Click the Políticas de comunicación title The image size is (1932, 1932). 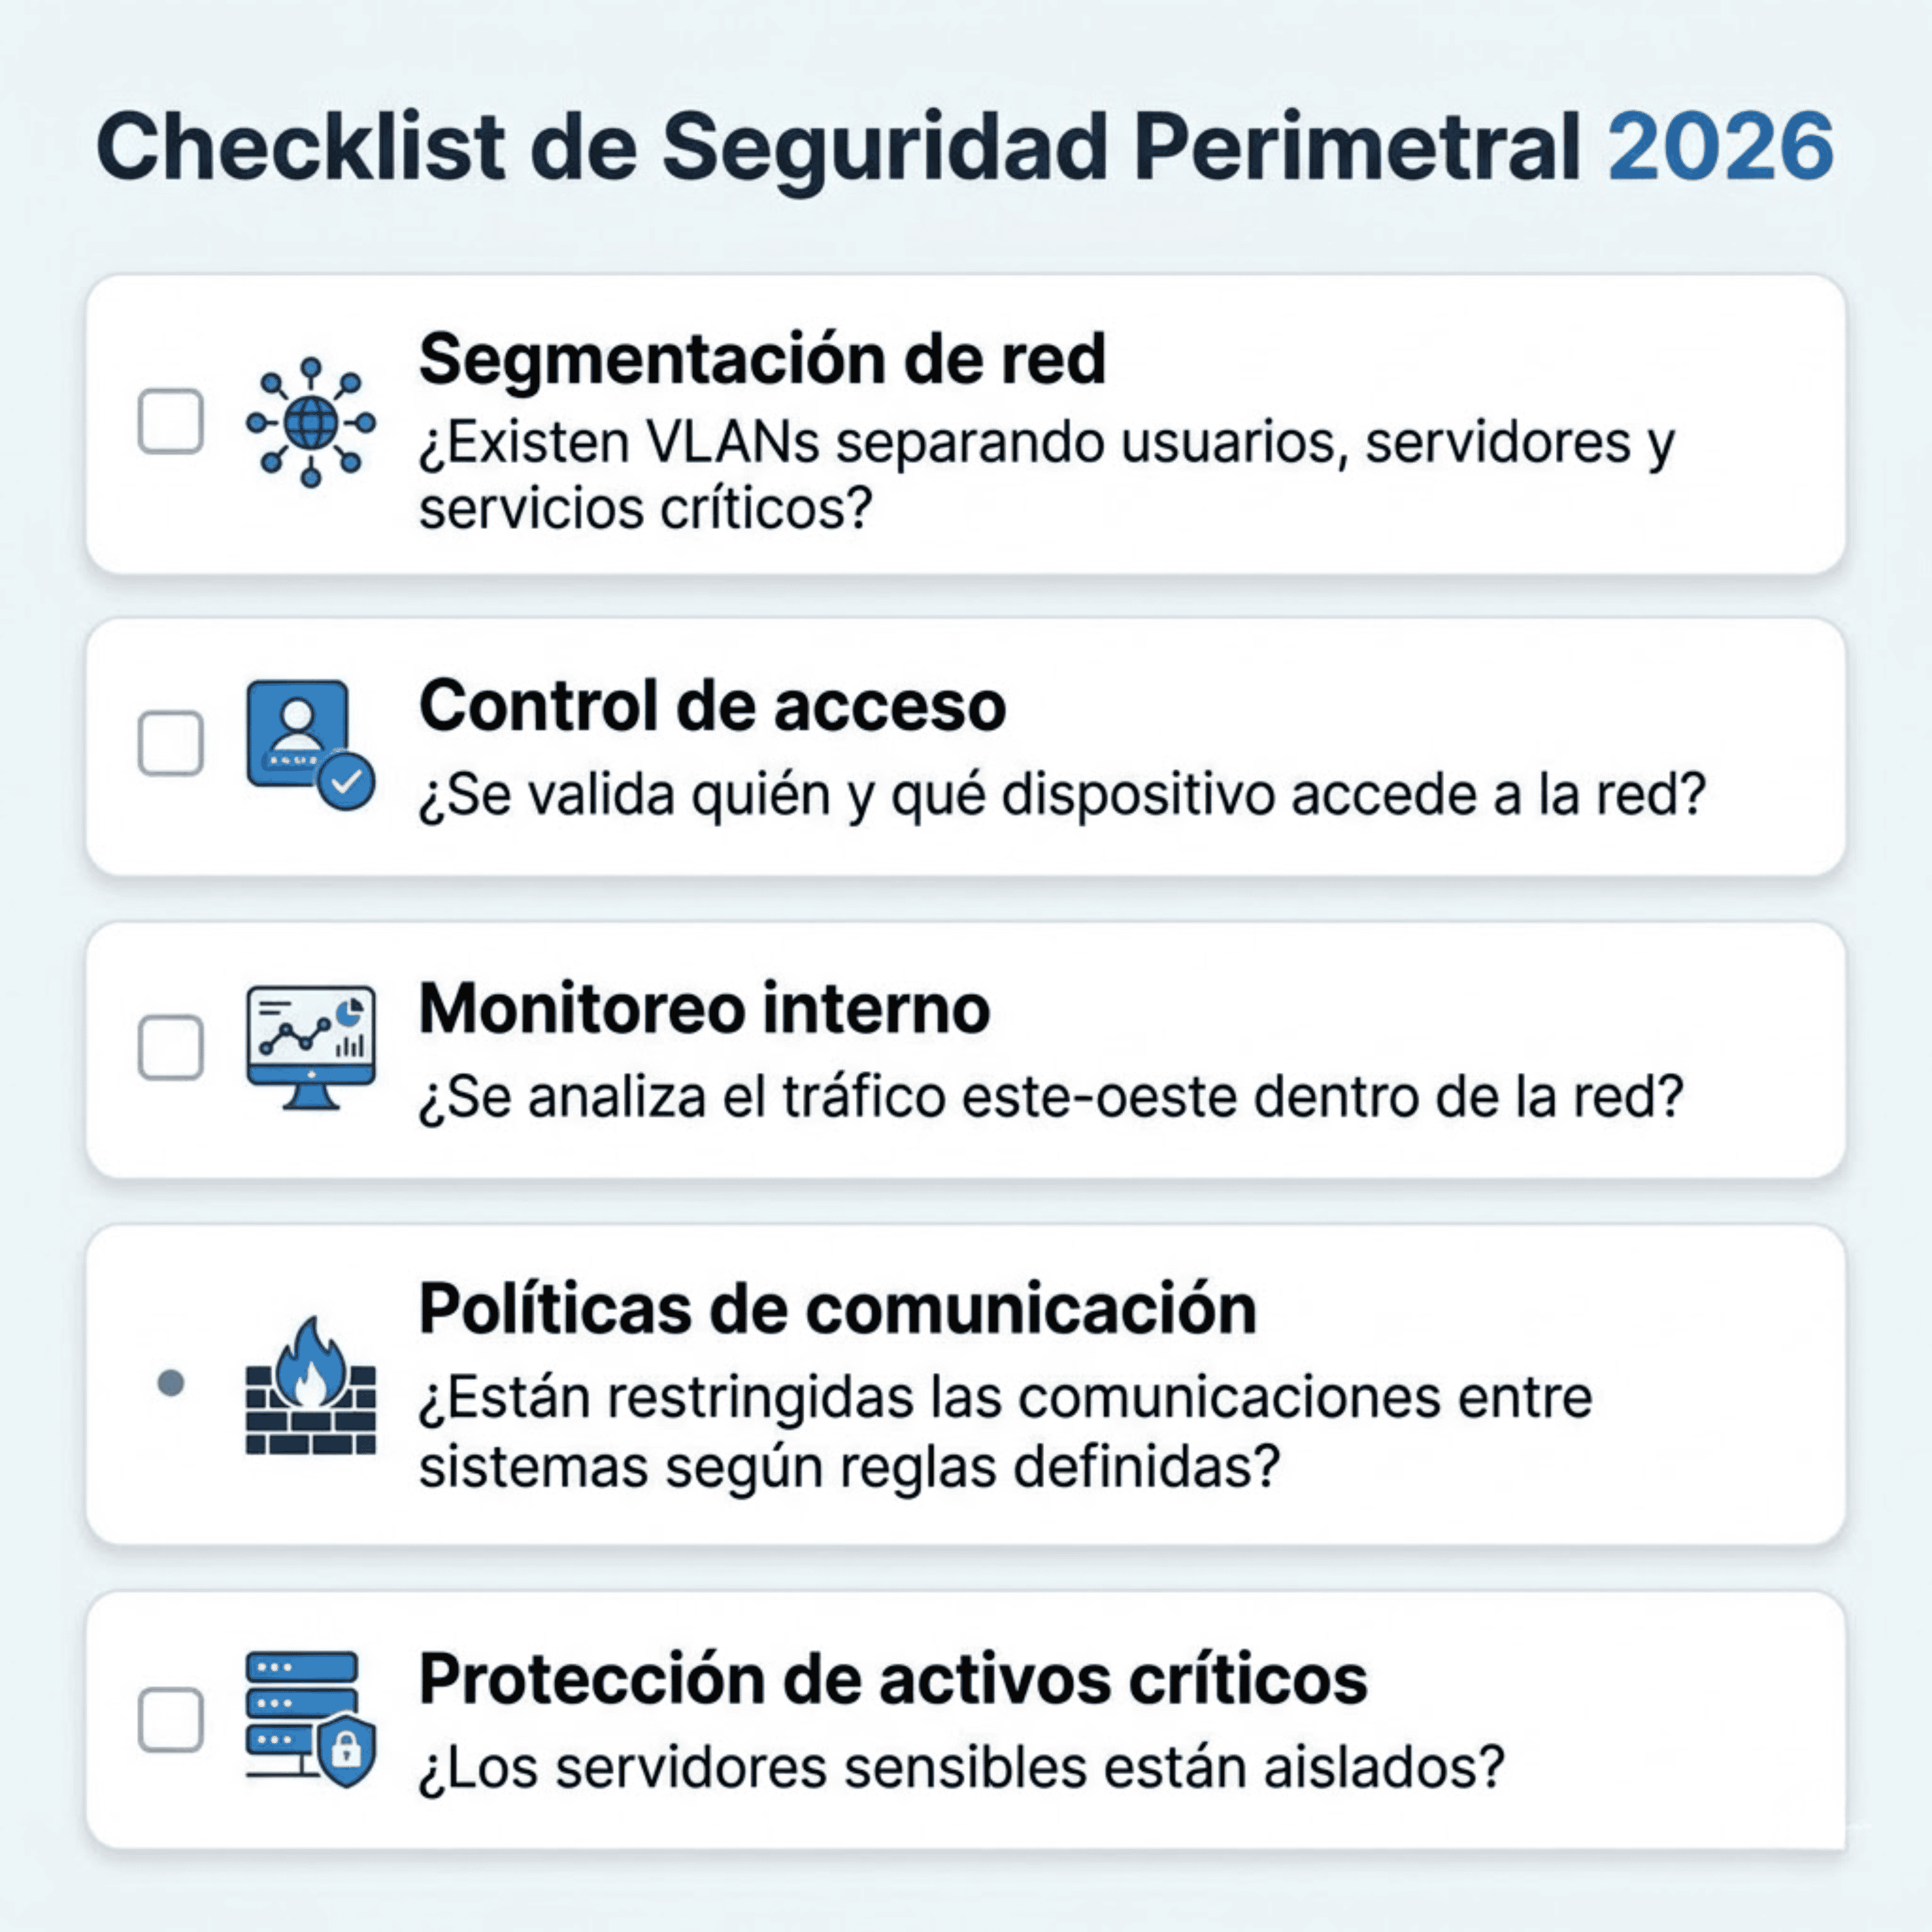tap(837, 1309)
